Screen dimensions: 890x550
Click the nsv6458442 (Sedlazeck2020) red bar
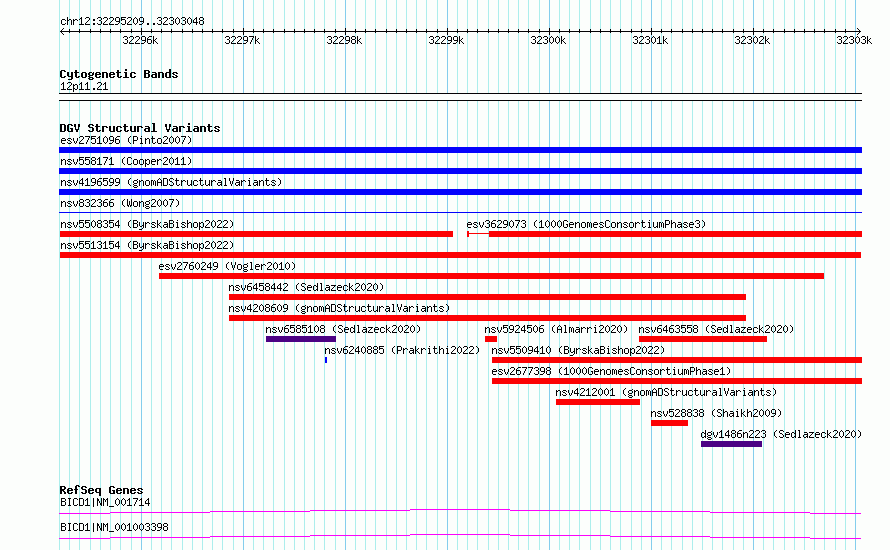point(487,297)
